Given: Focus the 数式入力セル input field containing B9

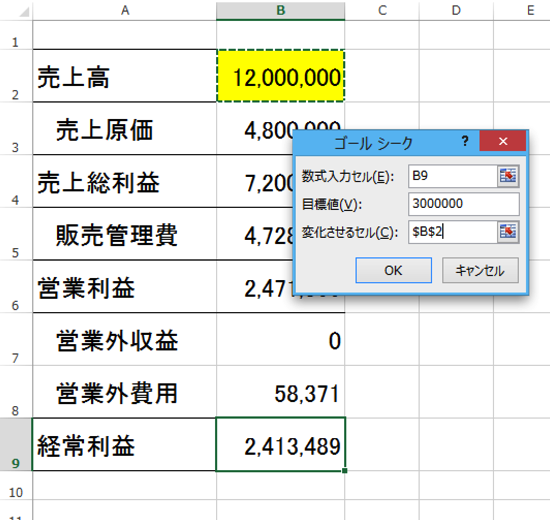Looking at the screenshot, I should click(453, 175).
